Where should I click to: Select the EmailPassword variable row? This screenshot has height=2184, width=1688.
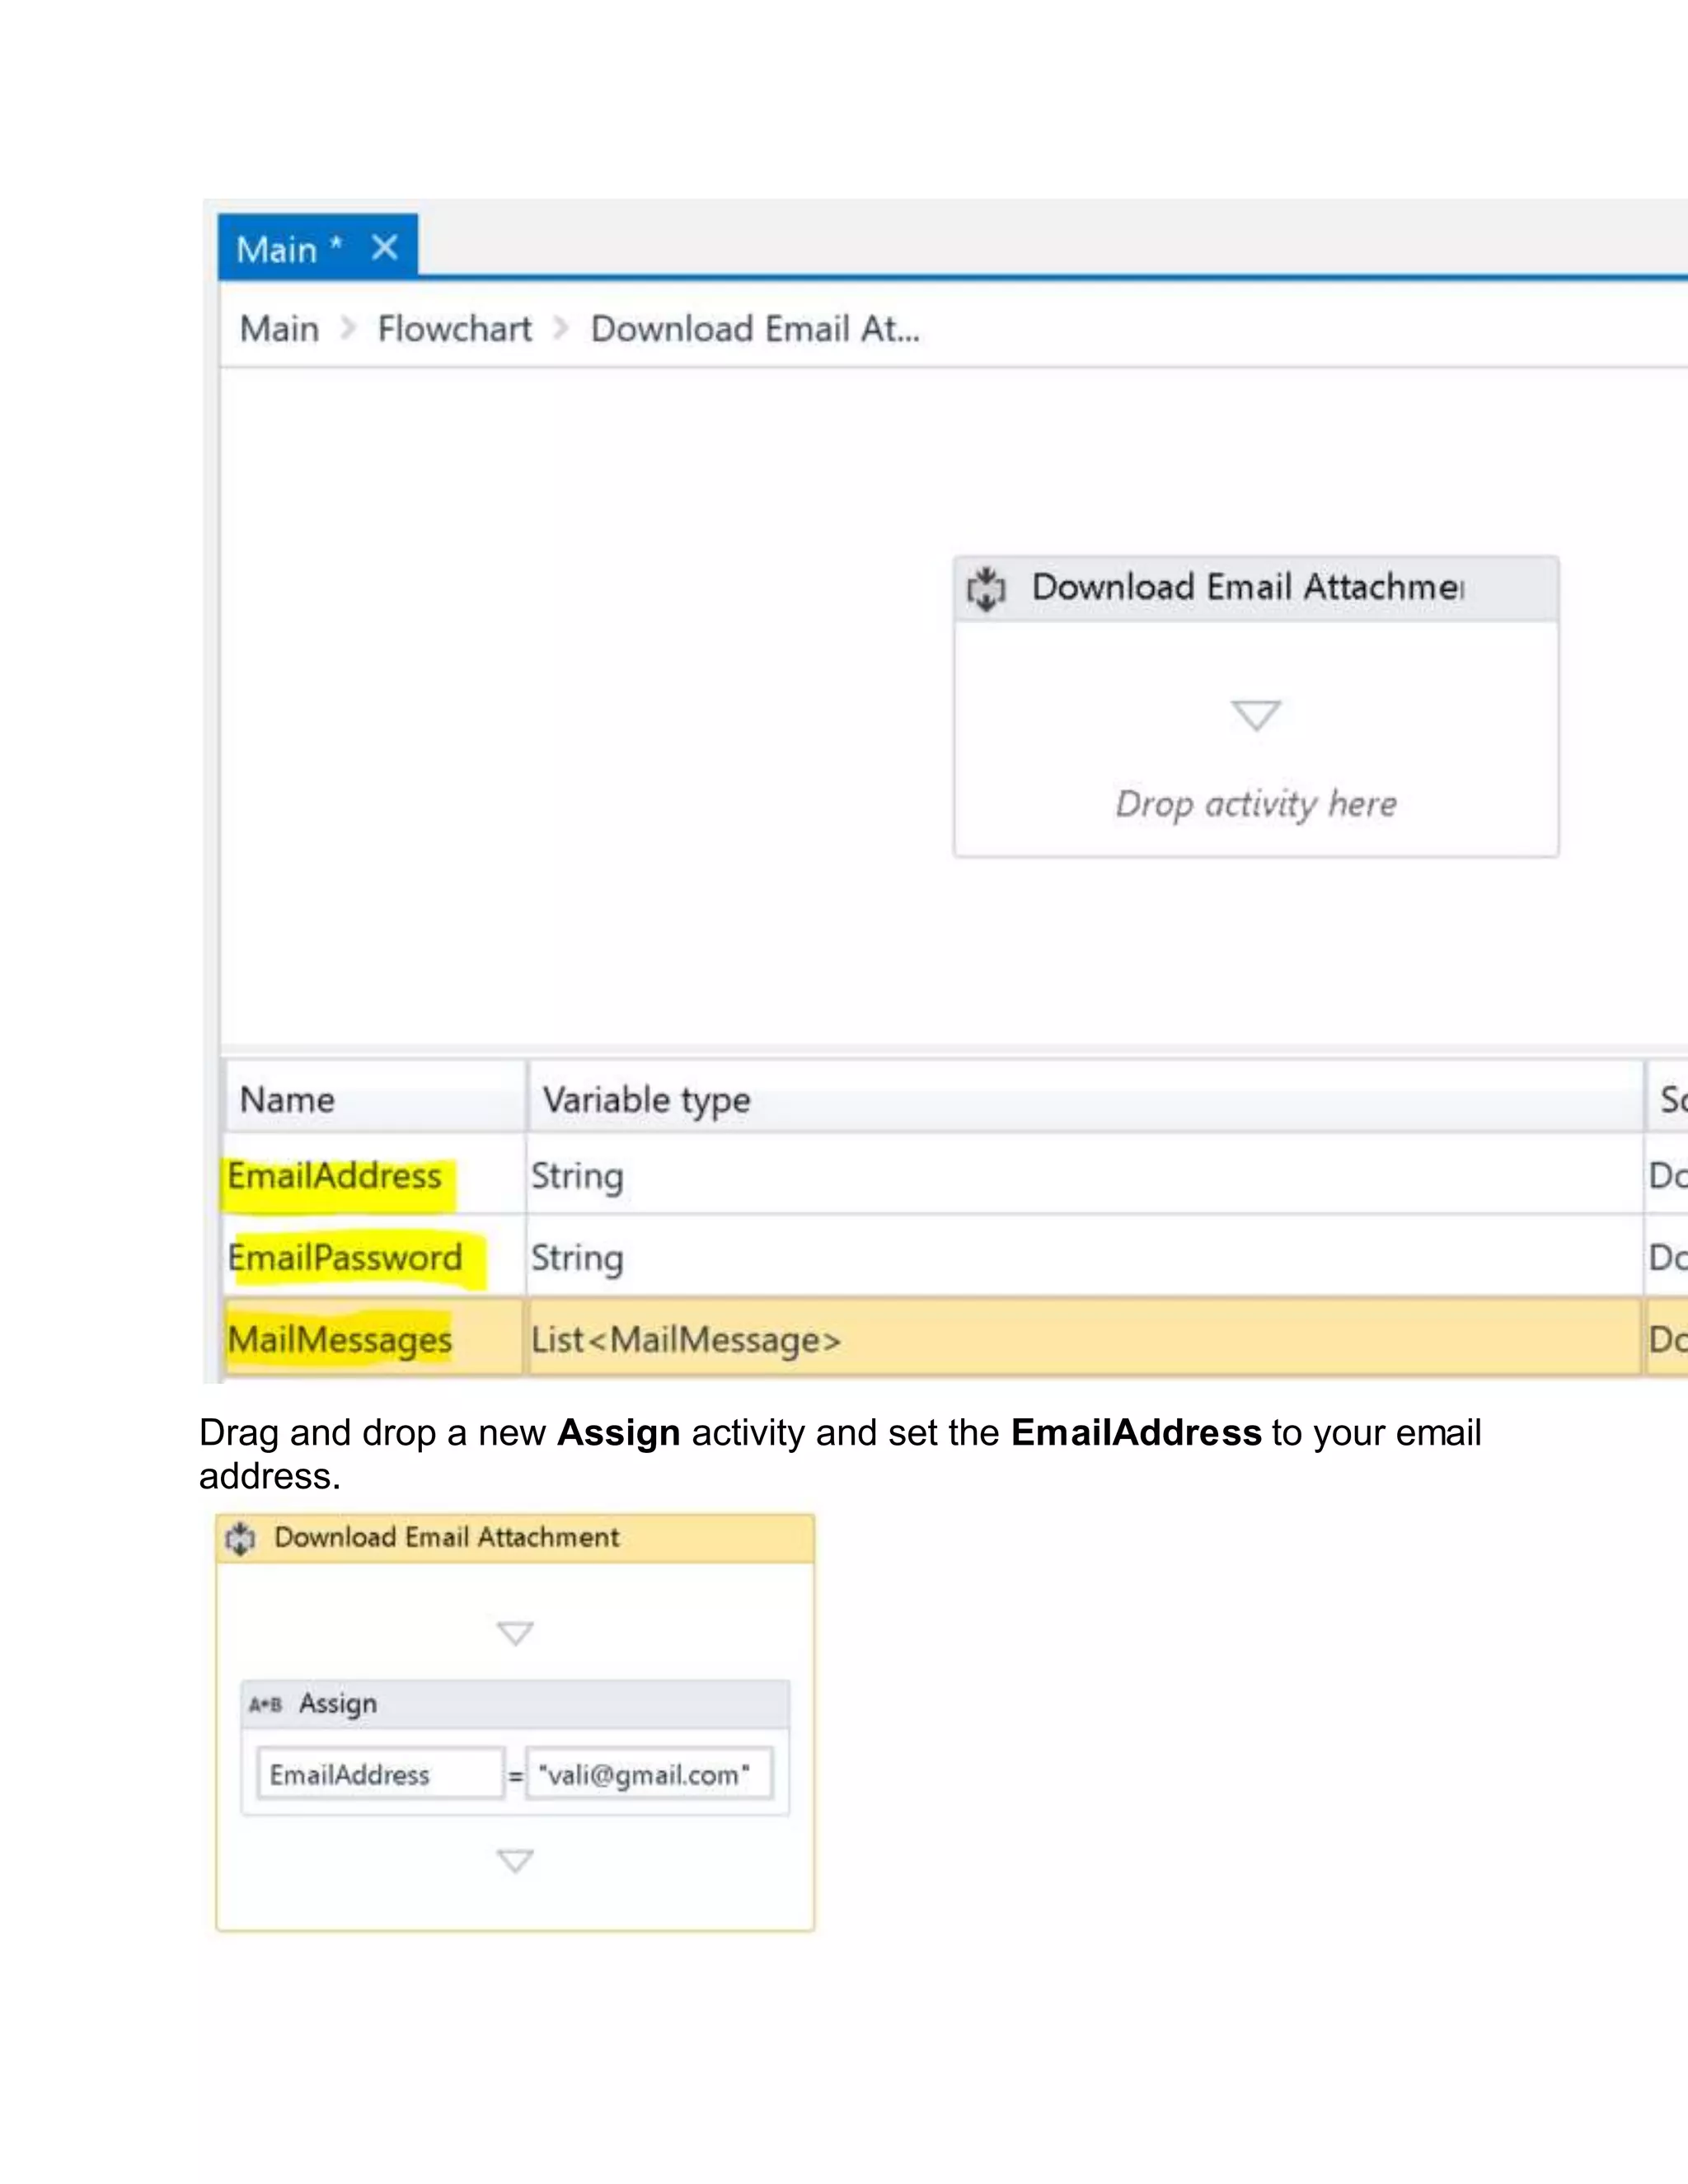345,1258
